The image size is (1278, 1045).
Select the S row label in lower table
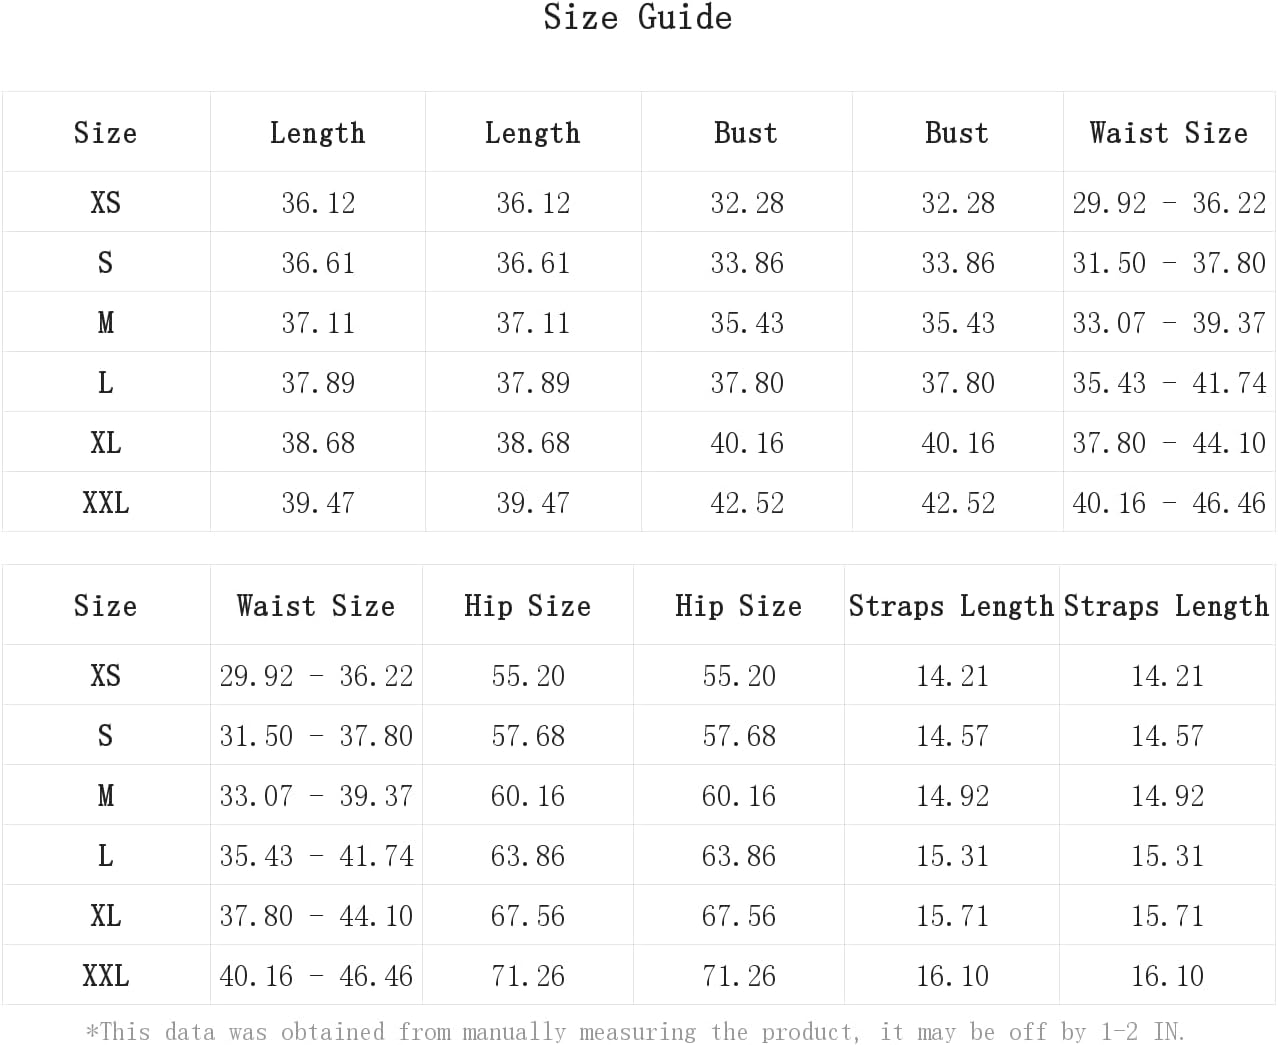point(106,736)
